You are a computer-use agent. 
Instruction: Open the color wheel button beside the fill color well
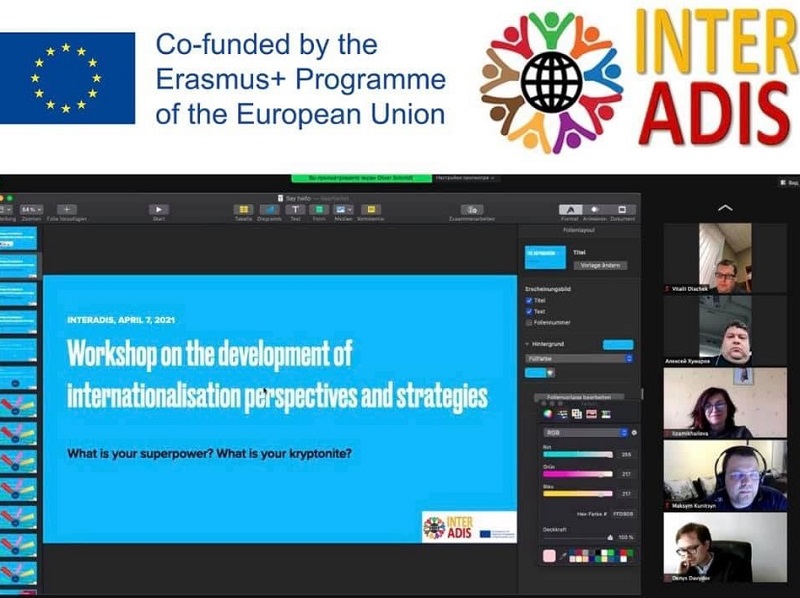click(551, 373)
